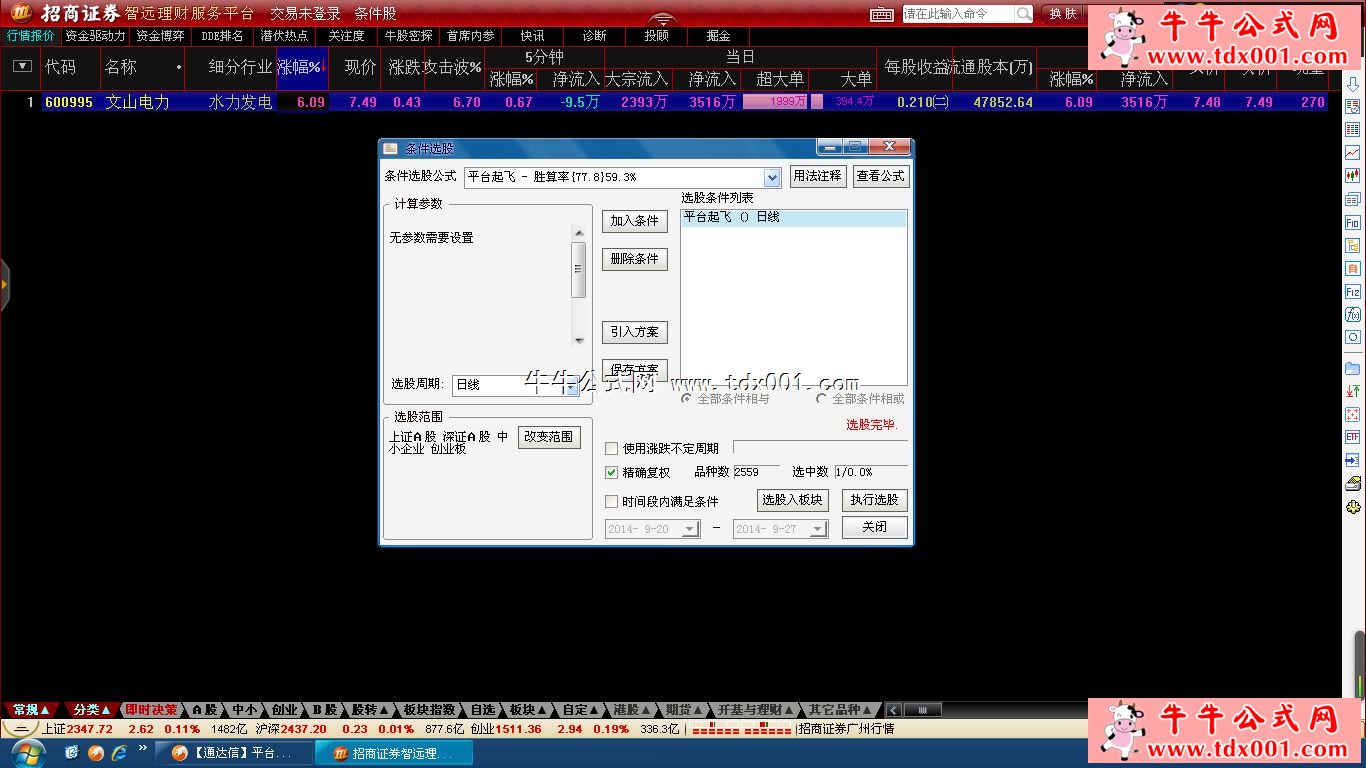
Task: Open the start date 2014-9-20 dropdown
Action: pos(690,529)
